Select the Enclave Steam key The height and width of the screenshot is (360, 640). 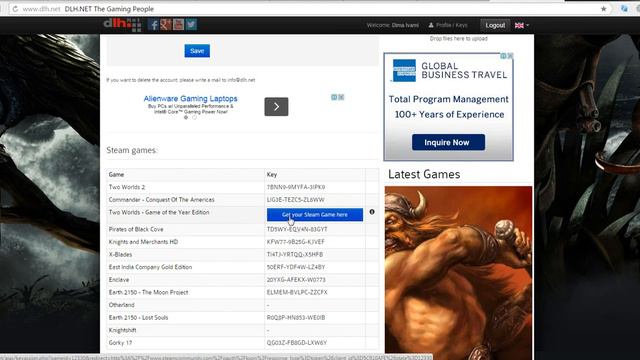coord(296,280)
